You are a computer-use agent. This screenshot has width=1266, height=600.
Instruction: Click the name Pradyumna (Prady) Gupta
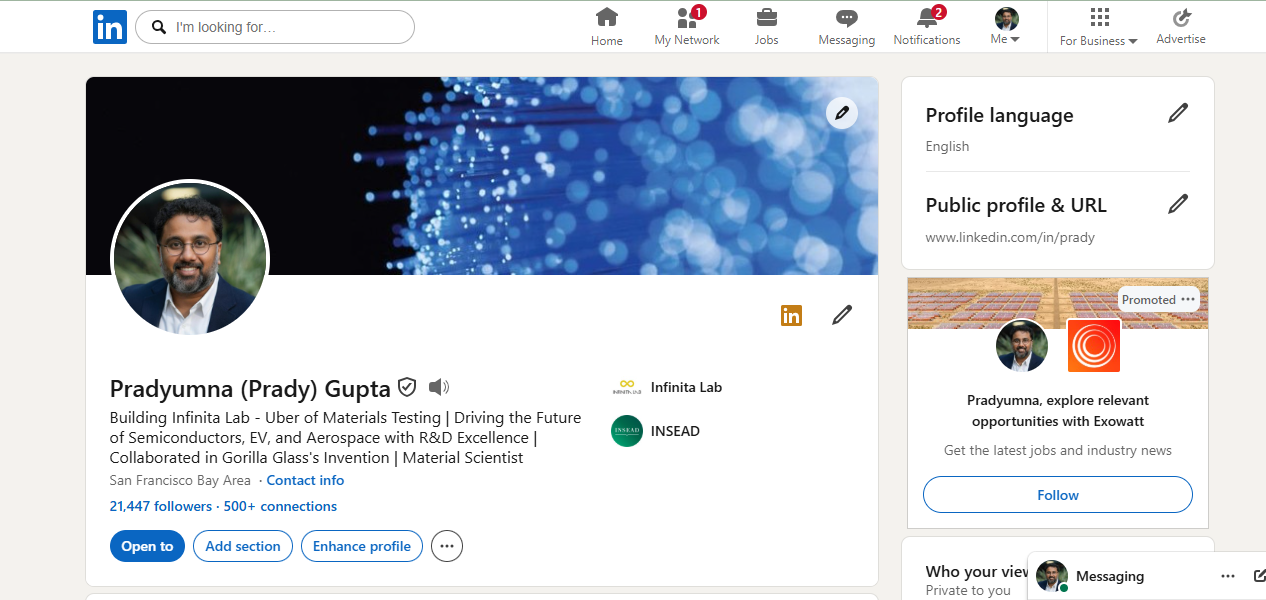pyautogui.click(x=250, y=388)
